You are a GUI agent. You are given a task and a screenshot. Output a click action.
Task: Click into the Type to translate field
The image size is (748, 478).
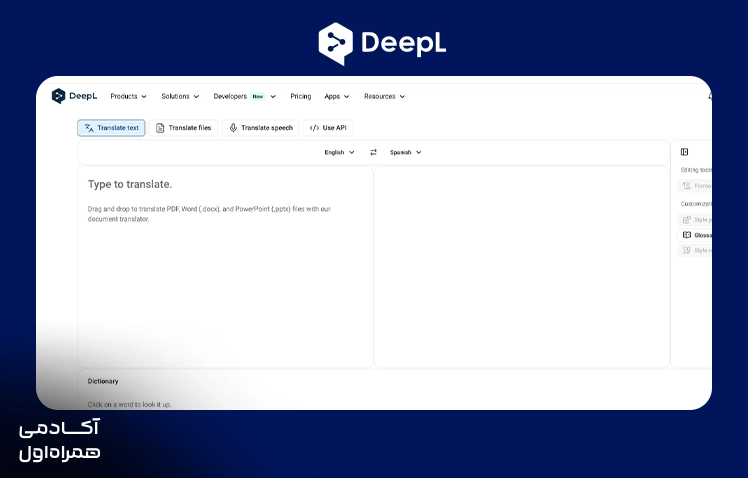[225, 267]
